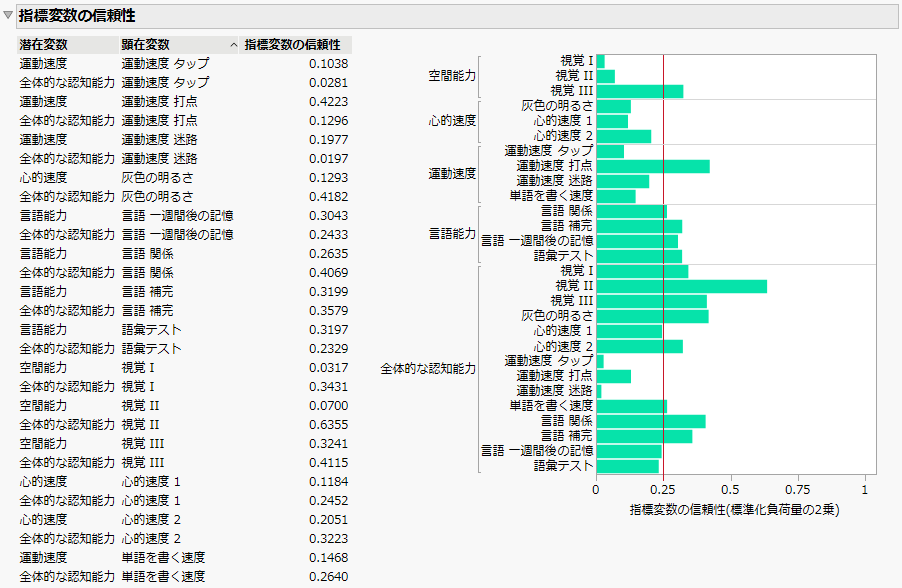Select the 言語能力 group label in the chart
This screenshot has height=588, width=902.
[452, 234]
